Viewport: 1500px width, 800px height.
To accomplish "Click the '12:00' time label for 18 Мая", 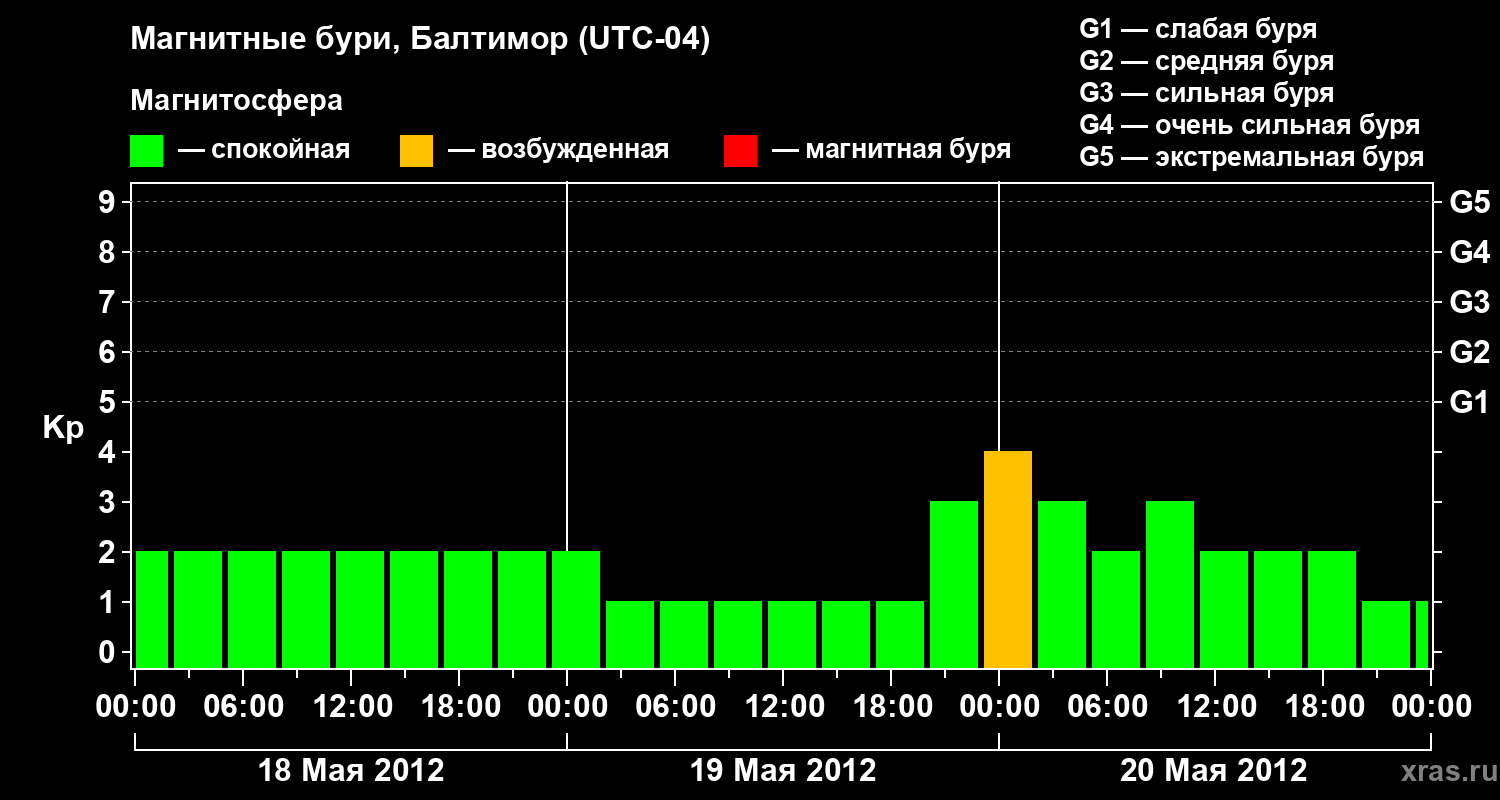I will tap(352, 707).
